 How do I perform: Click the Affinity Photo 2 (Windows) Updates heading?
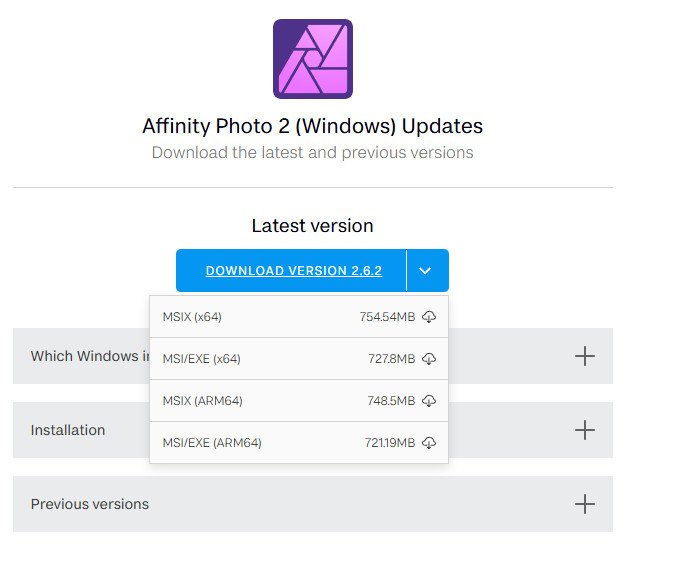click(312, 127)
